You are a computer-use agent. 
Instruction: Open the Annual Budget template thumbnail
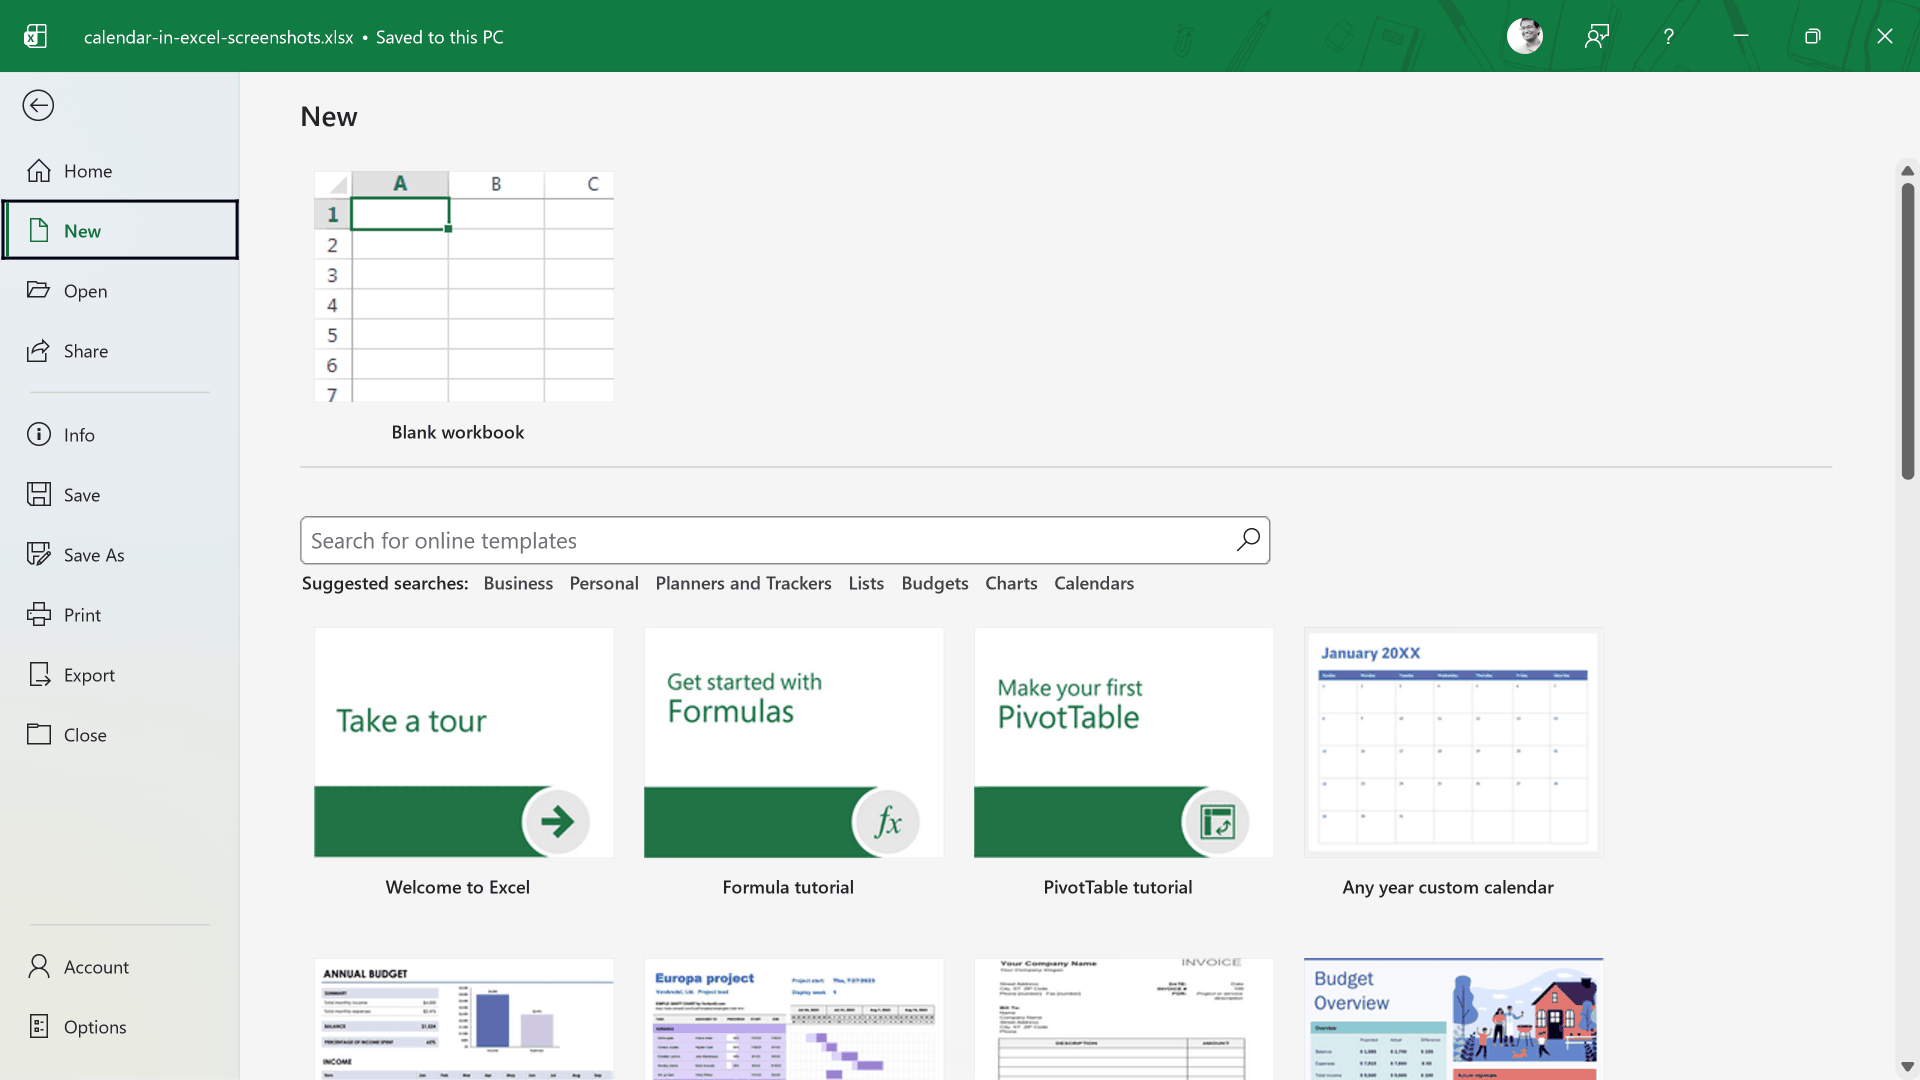pyautogui.click(x=464, y=1019)
